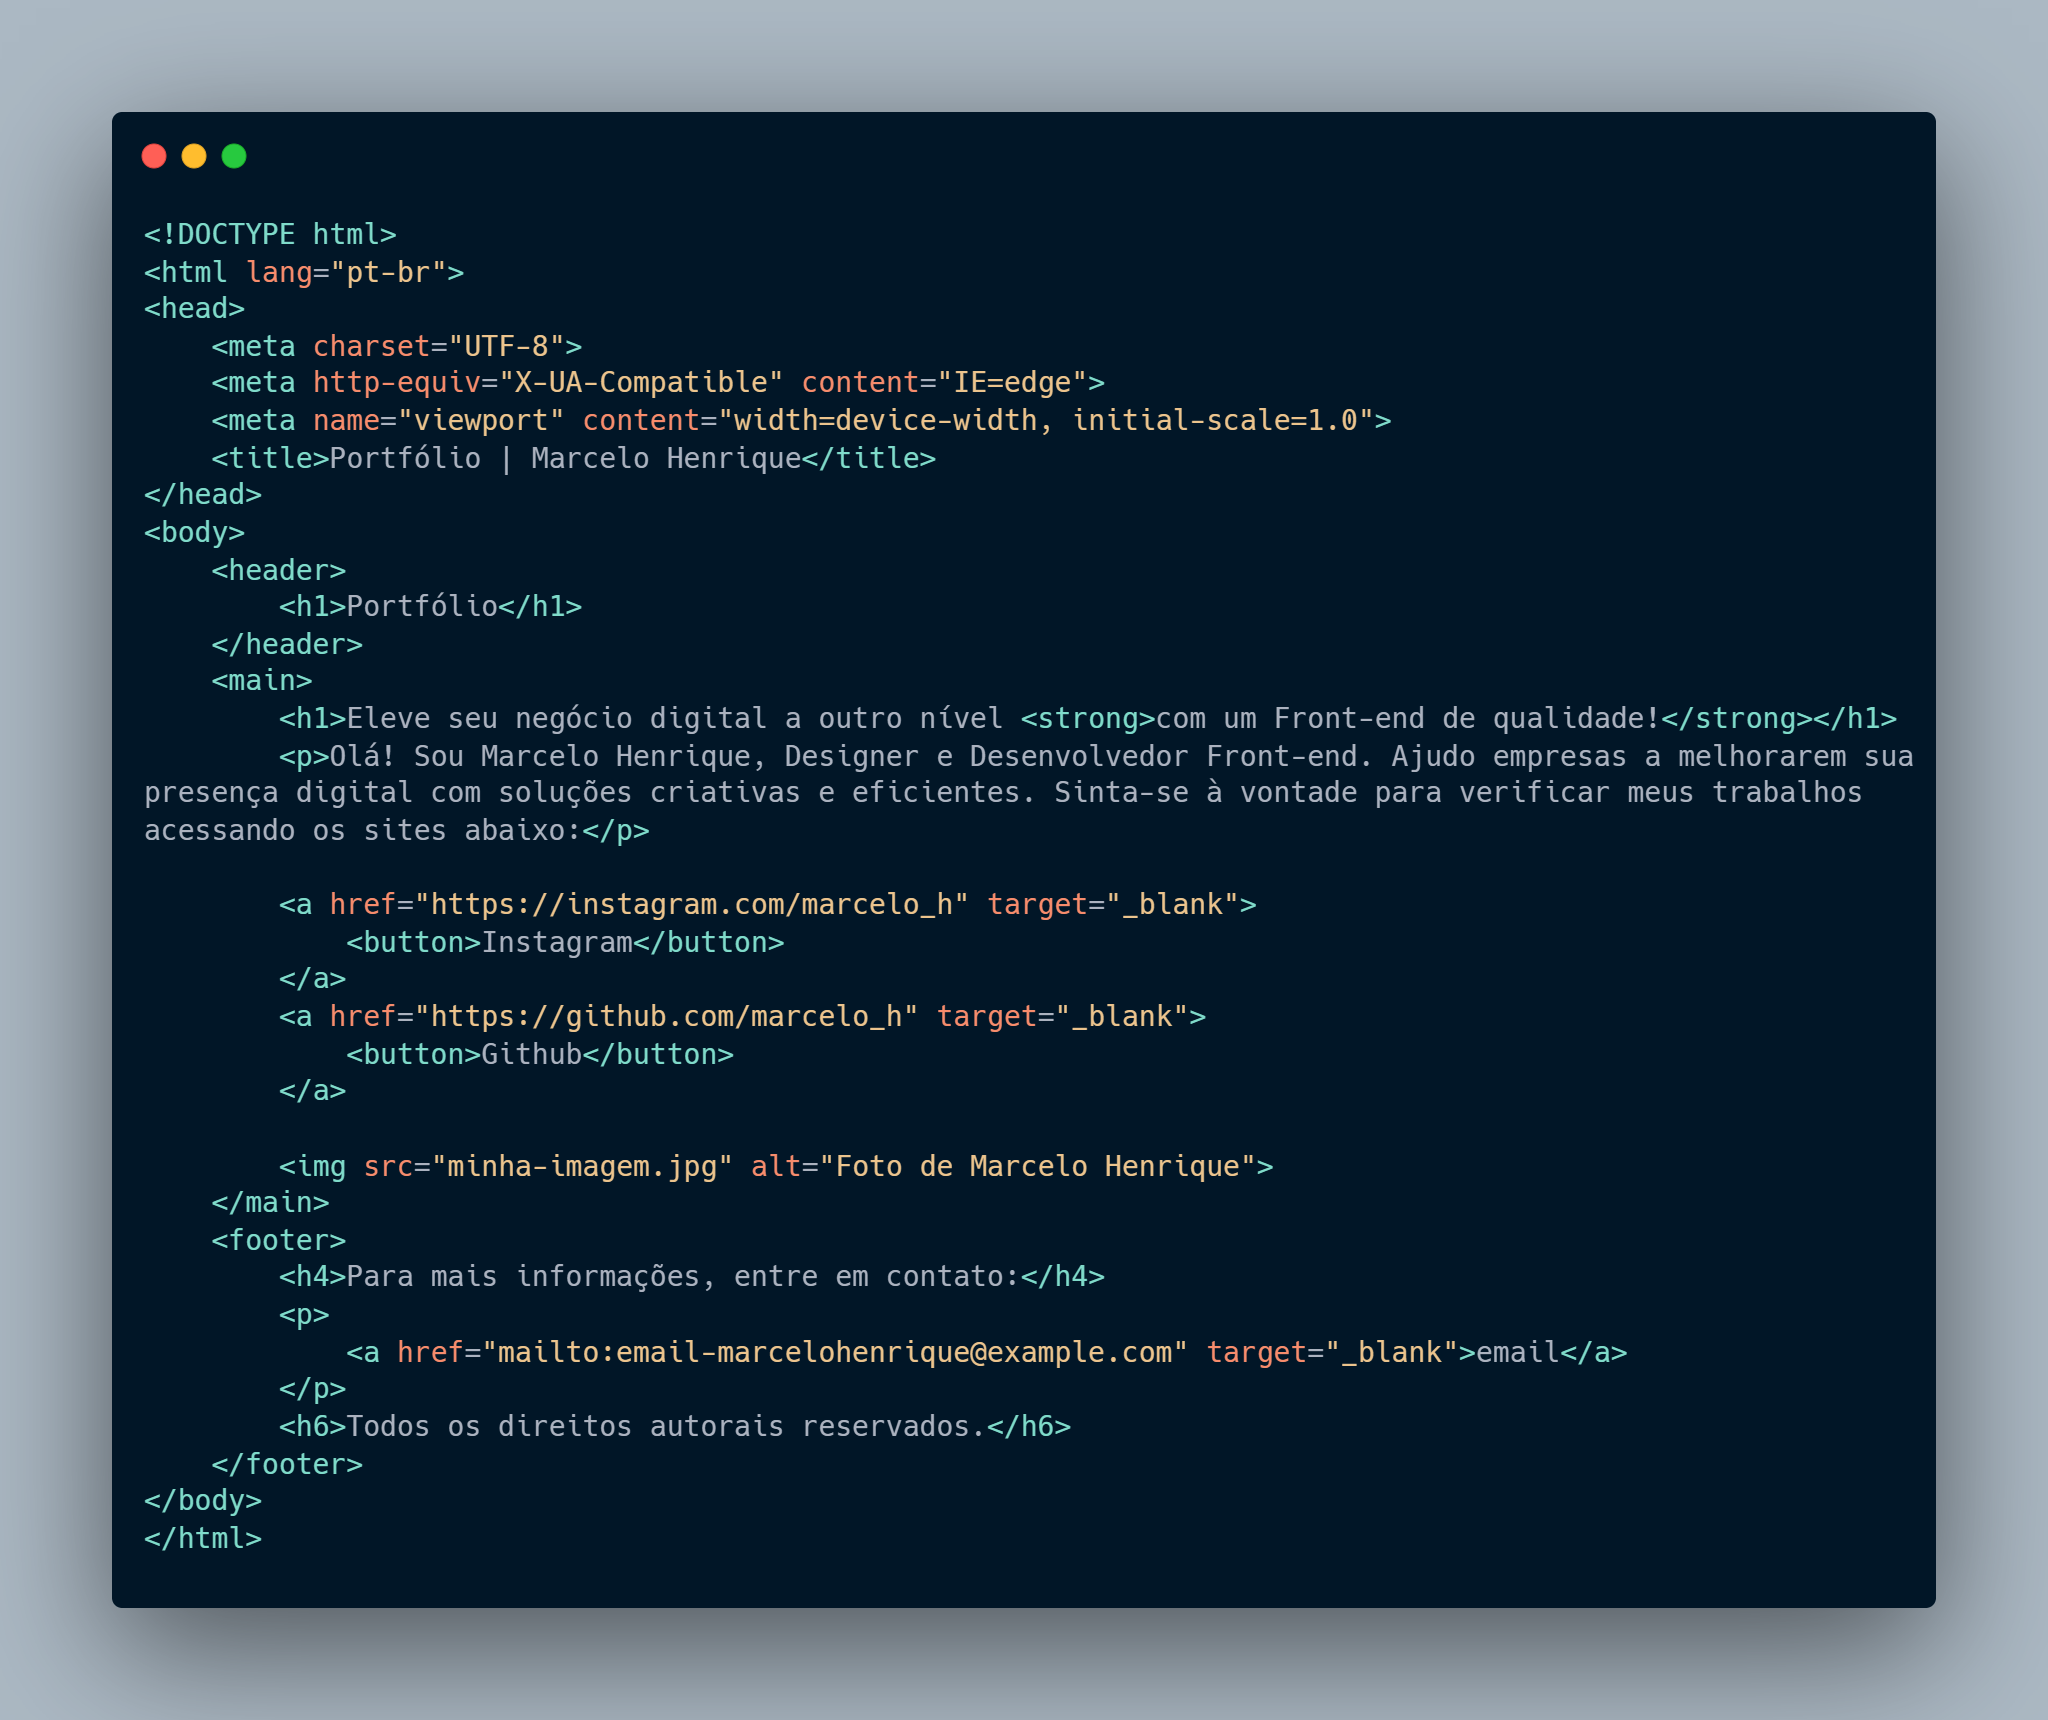Image resolution: width=2048 pixels, height=1720 pixels.
Task: Click the opening <footer> tag
Action: (279, 1241)
